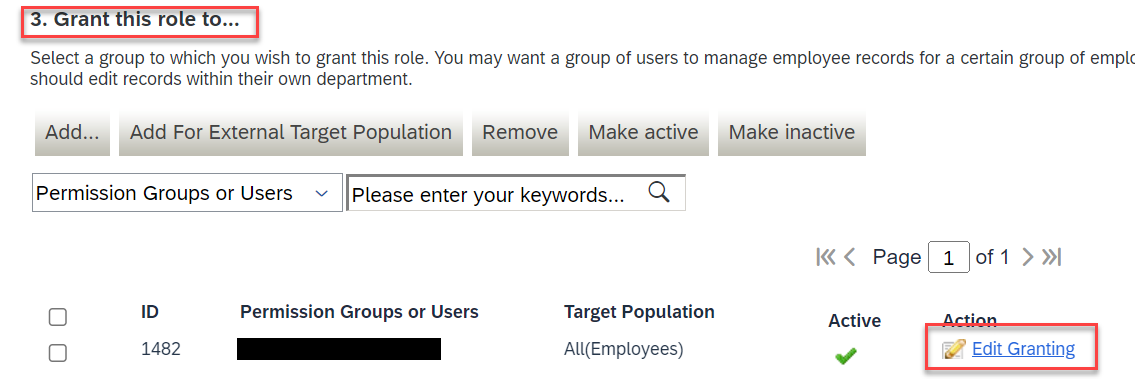Screen dimensions: 1135x379
Task: Open Permission Groups or Users dropdown
Action: pos(187,192)
